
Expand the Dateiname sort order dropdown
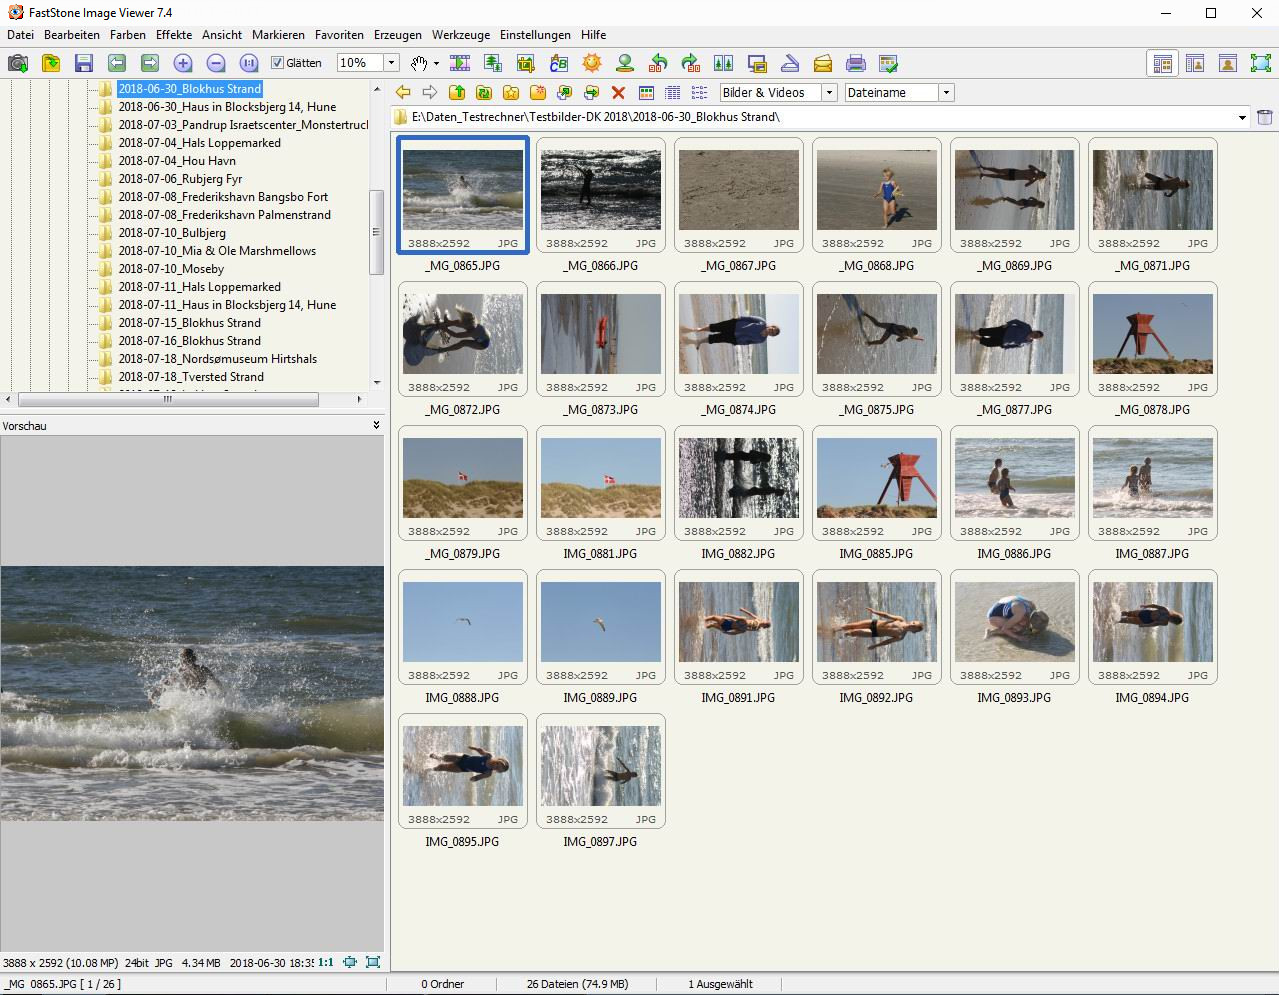pos(946,92)
